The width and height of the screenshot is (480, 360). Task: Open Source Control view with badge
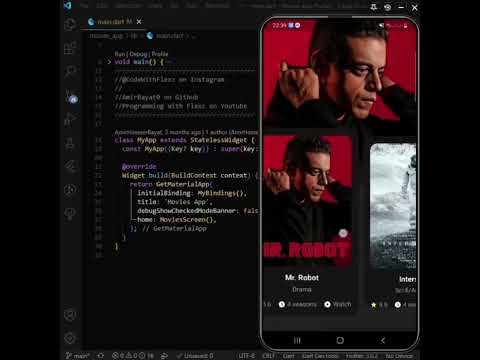(x=71, y=96)
